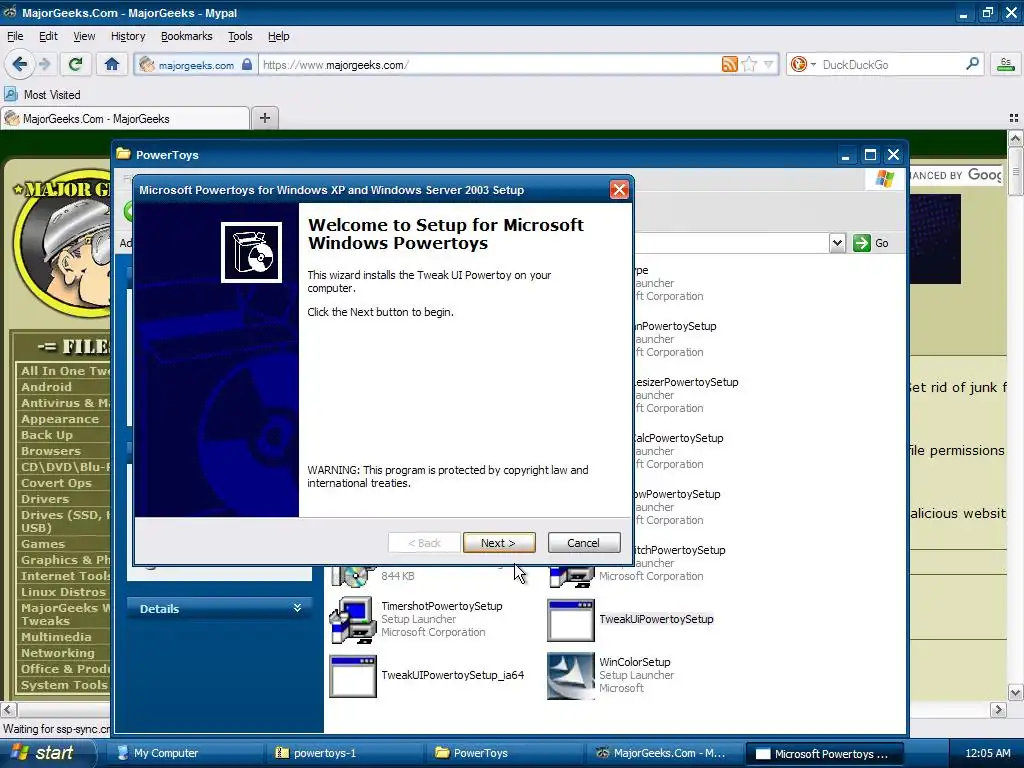Screen dimensions: 1024x768
Task: Click Next in the Powertoys setup wizard
Action: tap(499, 543)
